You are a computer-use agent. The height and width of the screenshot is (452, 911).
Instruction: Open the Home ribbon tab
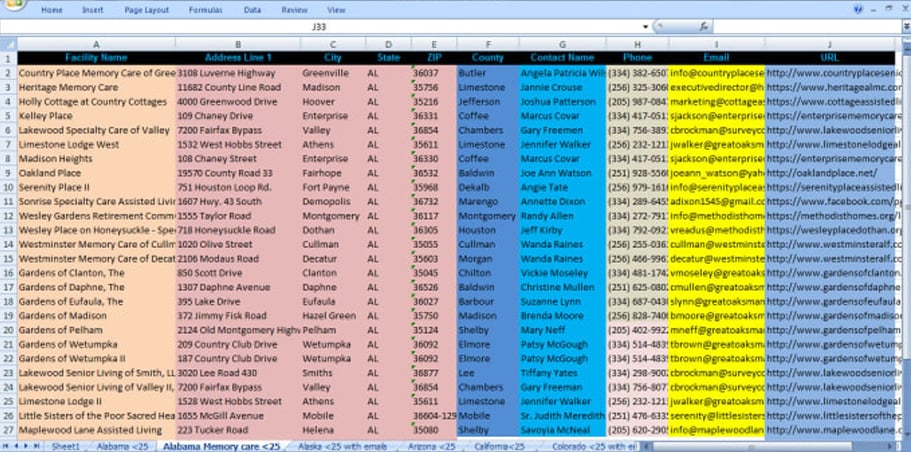pos(52,10)
